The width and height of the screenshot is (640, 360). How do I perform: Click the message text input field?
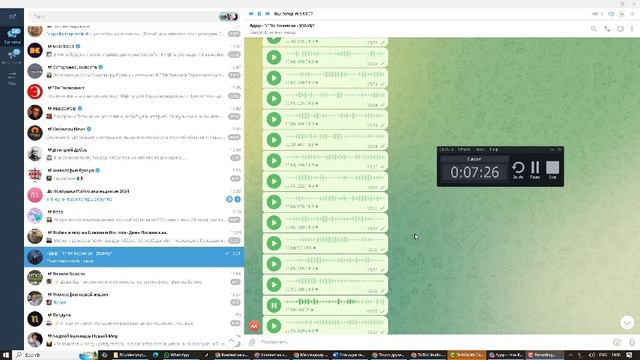pos(435,342)
